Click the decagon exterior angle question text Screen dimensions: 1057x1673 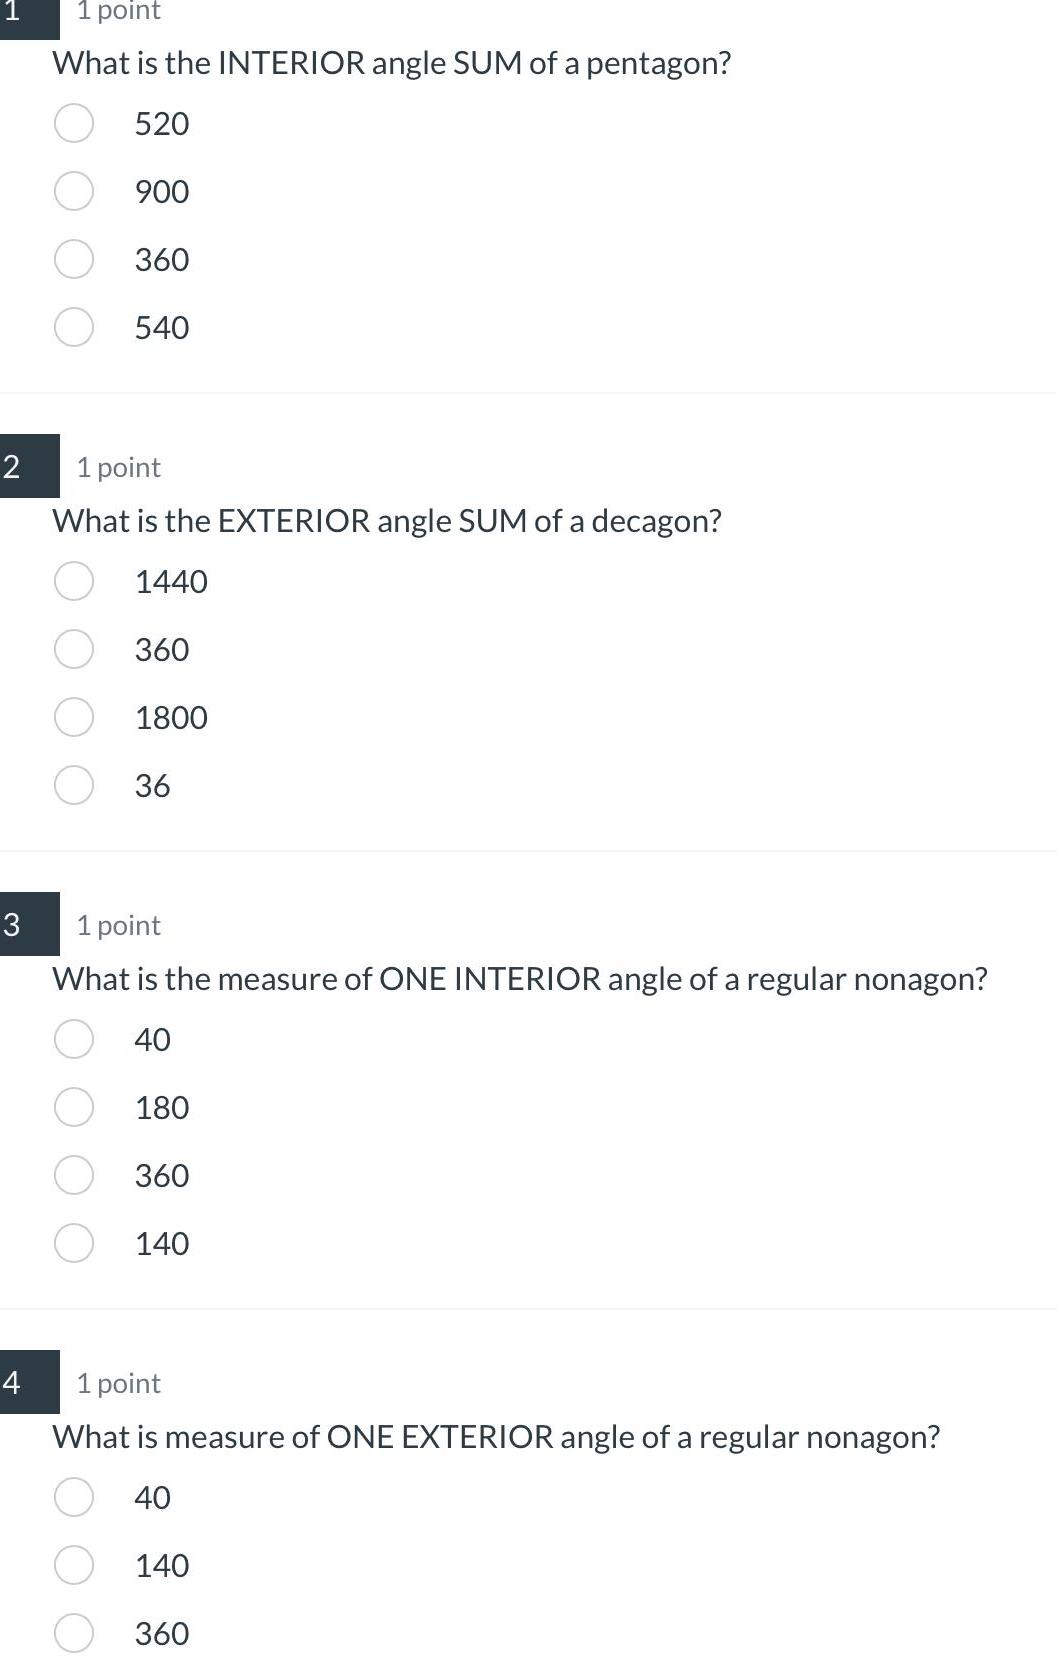tap(387, 520)
